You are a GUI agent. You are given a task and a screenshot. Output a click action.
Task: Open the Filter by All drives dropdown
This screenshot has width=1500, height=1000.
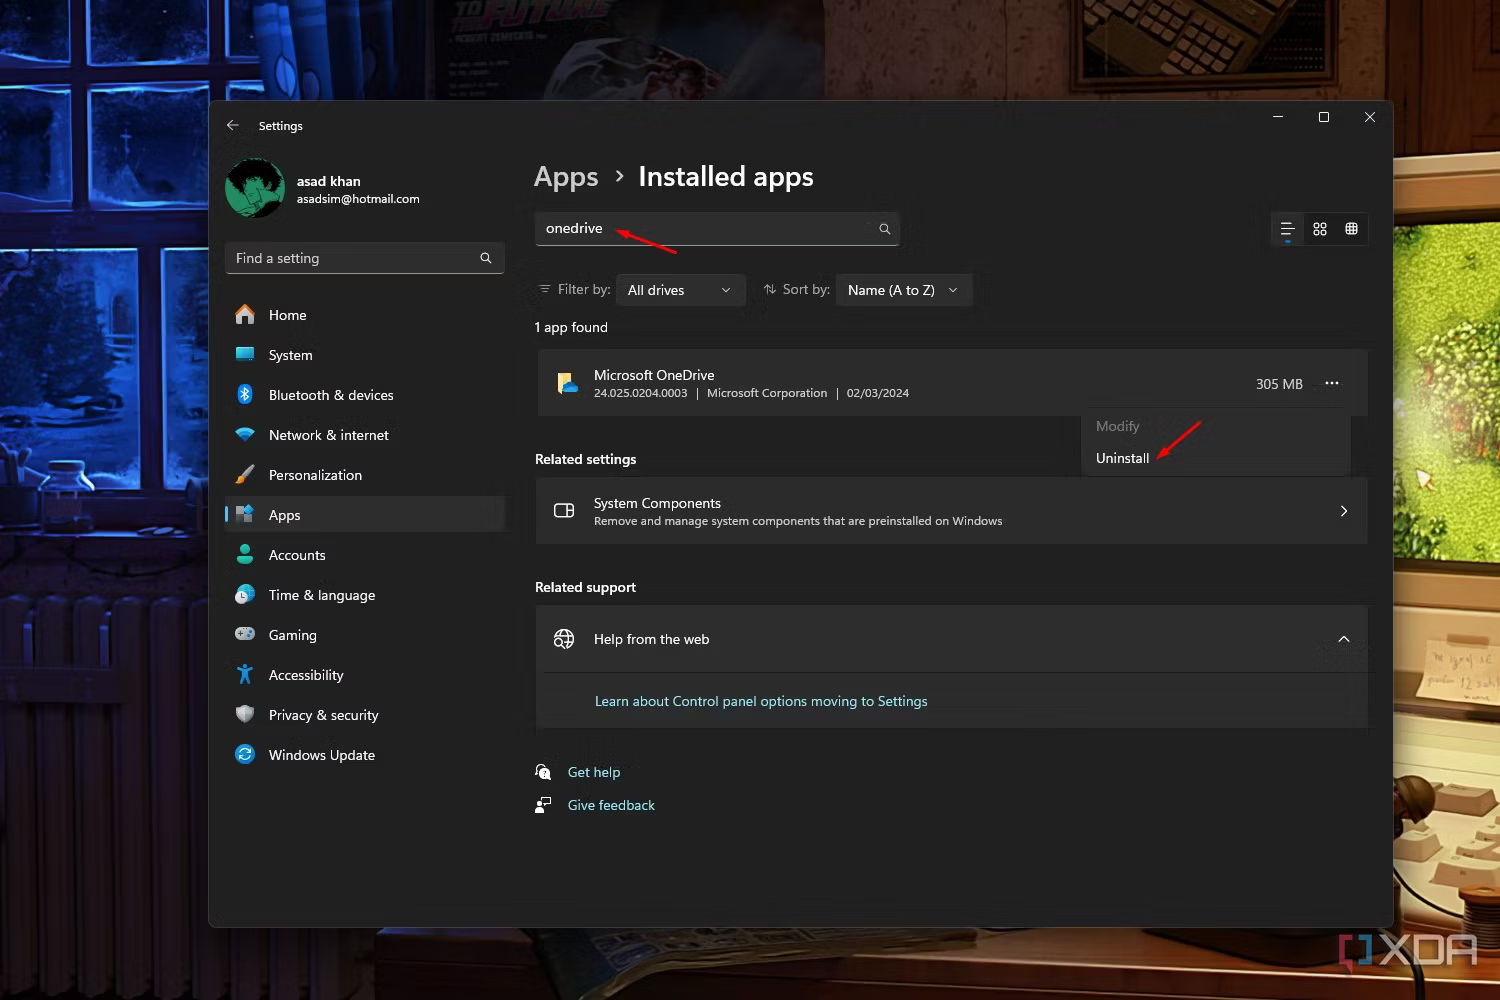pyautogui.click(x=681, y=290)
